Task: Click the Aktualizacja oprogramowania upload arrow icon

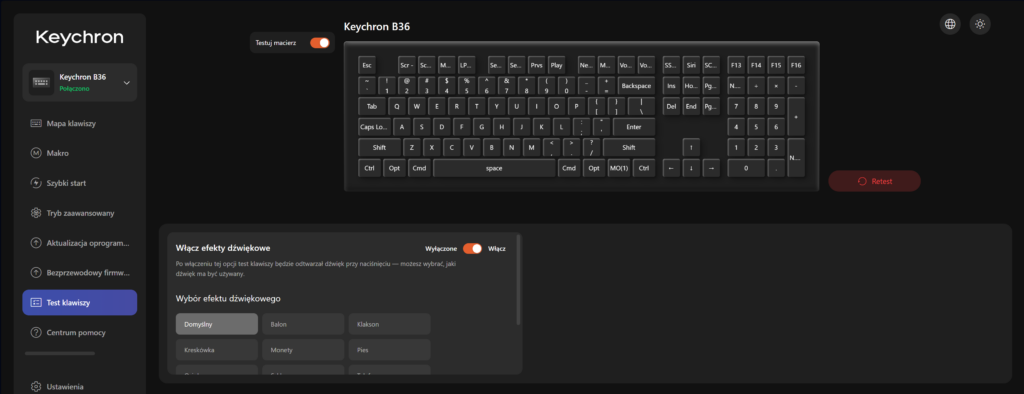Action: [x=36, y=243]
